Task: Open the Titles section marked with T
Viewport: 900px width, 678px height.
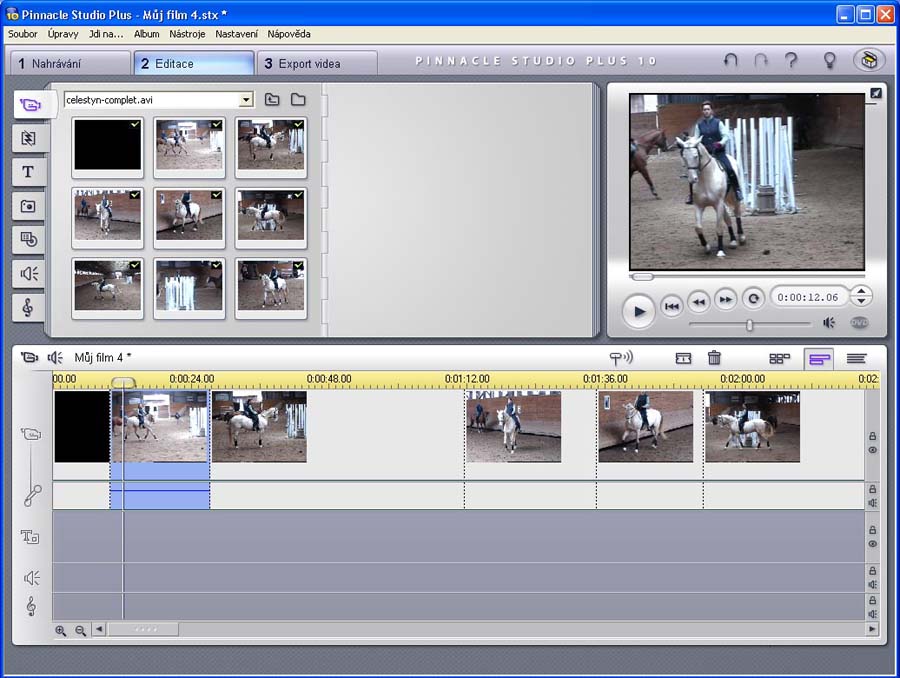Action: [x=28, y=172]
